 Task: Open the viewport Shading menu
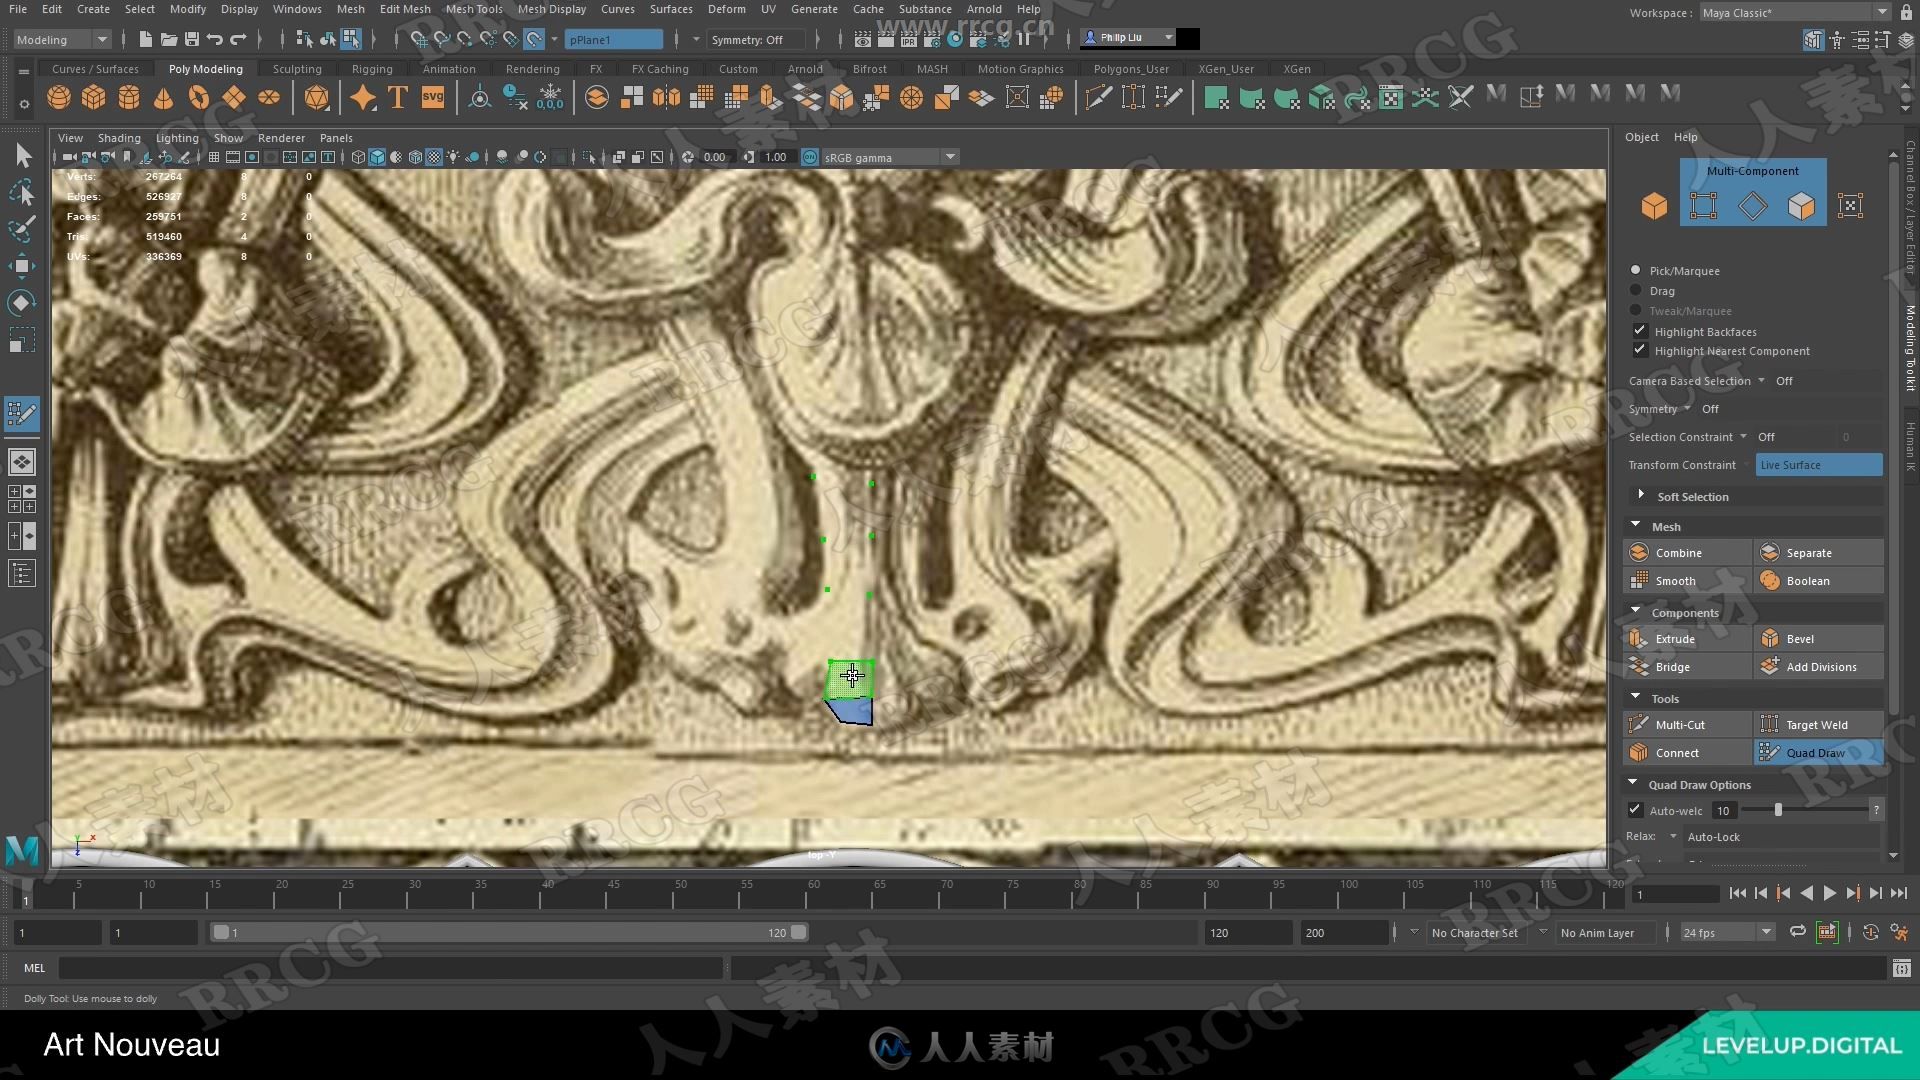[119, 138]
